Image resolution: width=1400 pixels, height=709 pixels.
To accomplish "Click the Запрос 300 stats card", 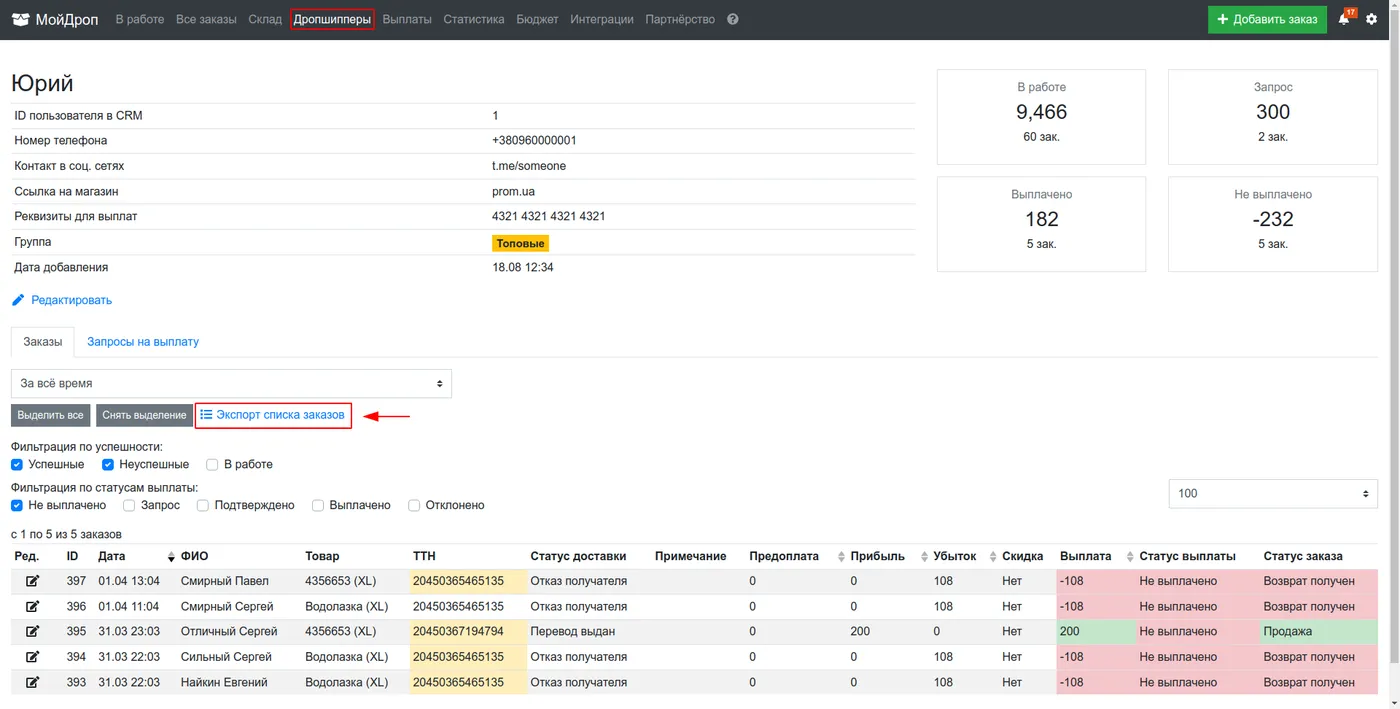I will pyautogui.click(x=1273, y=117).
